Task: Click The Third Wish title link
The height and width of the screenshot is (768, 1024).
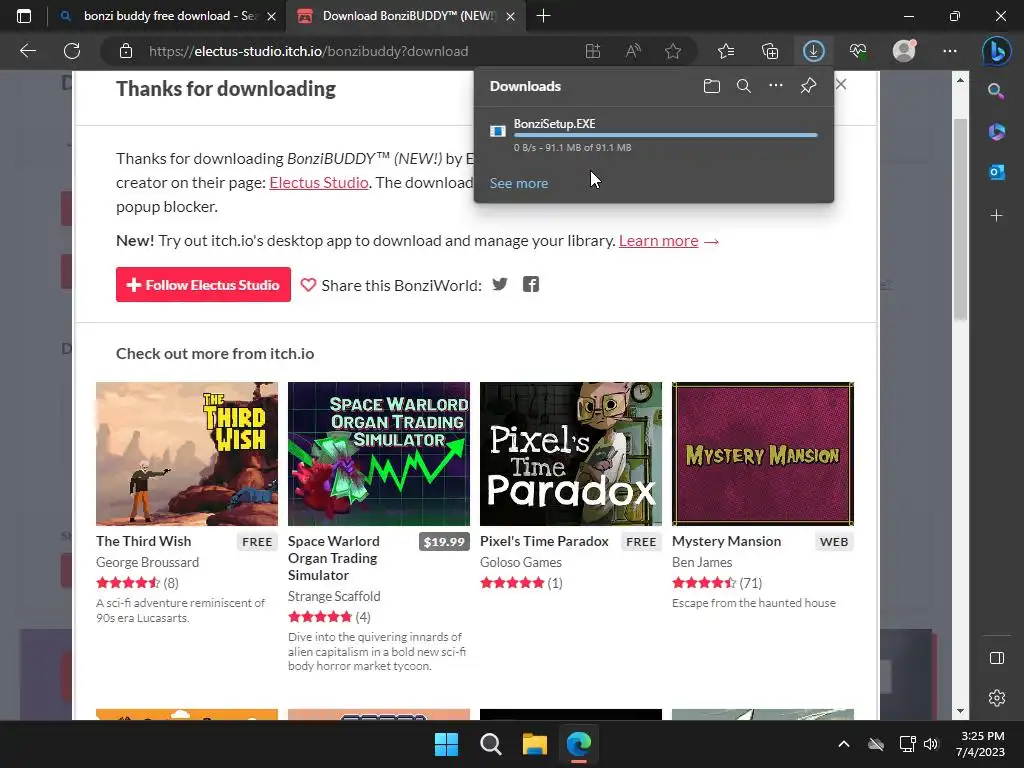Action: click(x=144, y=541)
